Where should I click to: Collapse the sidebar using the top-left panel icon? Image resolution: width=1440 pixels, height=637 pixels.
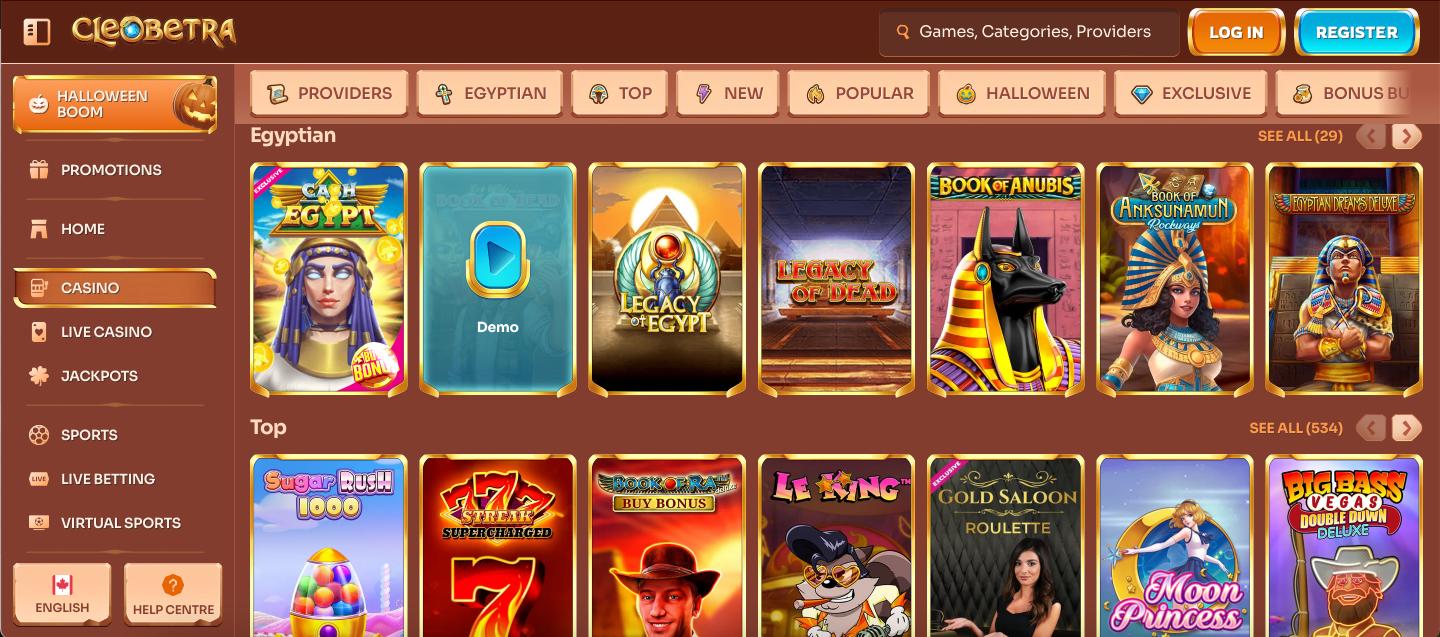(36, 32)
